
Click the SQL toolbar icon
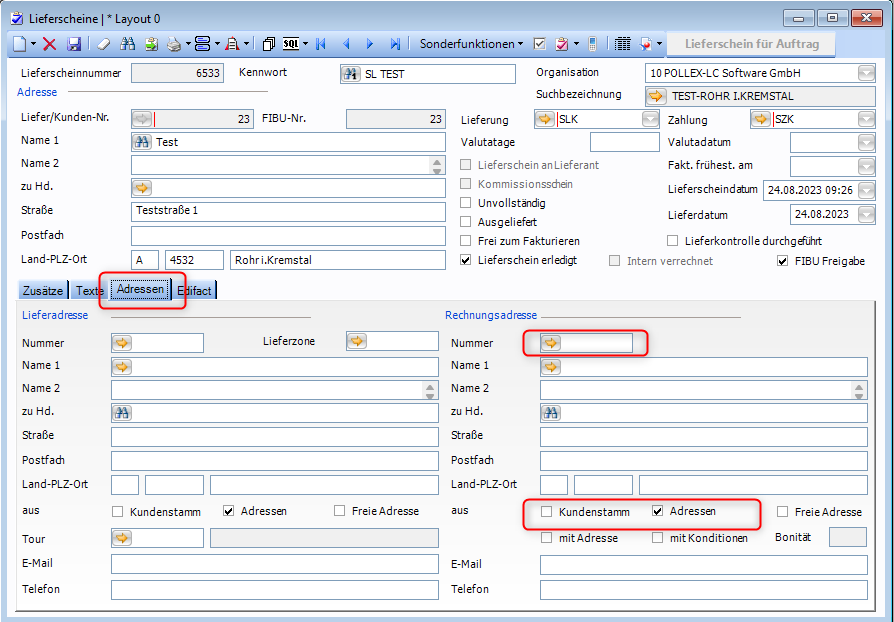coord(291,44)
